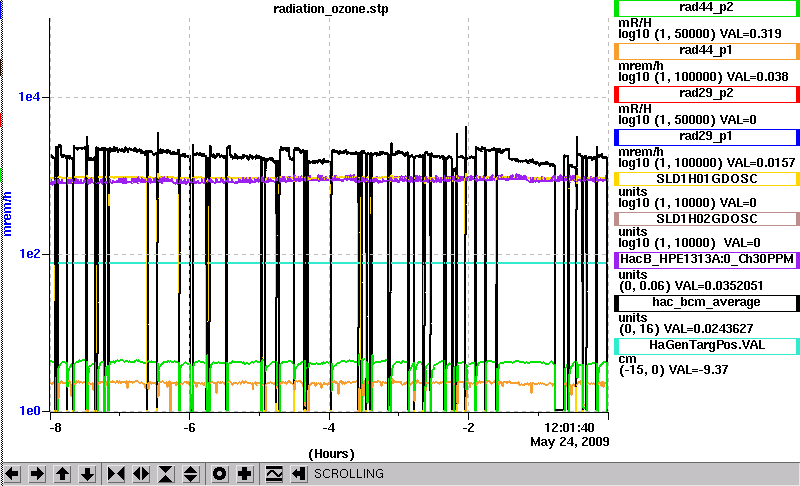The height and width of the screenshot is (486, 800).
Task: Select the hac_bcm_average black legend entry
Action: 707,302
